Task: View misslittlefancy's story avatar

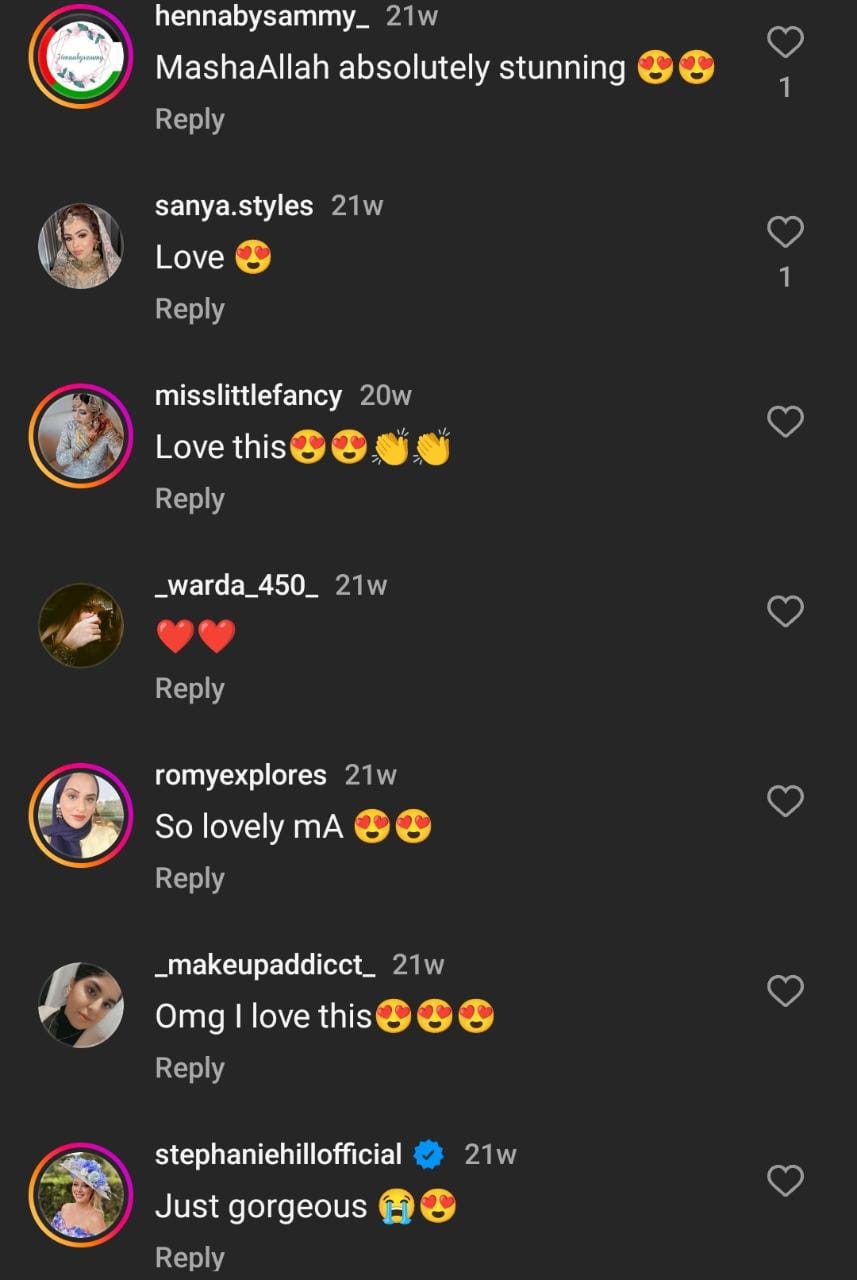Action: click(81, 436)
